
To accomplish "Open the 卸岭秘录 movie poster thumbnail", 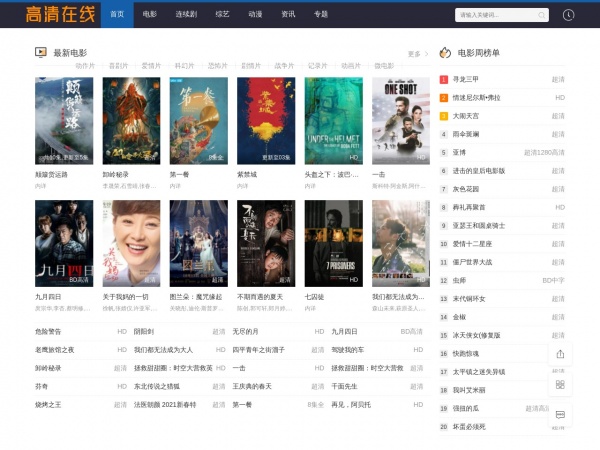I will click(131, 121).
